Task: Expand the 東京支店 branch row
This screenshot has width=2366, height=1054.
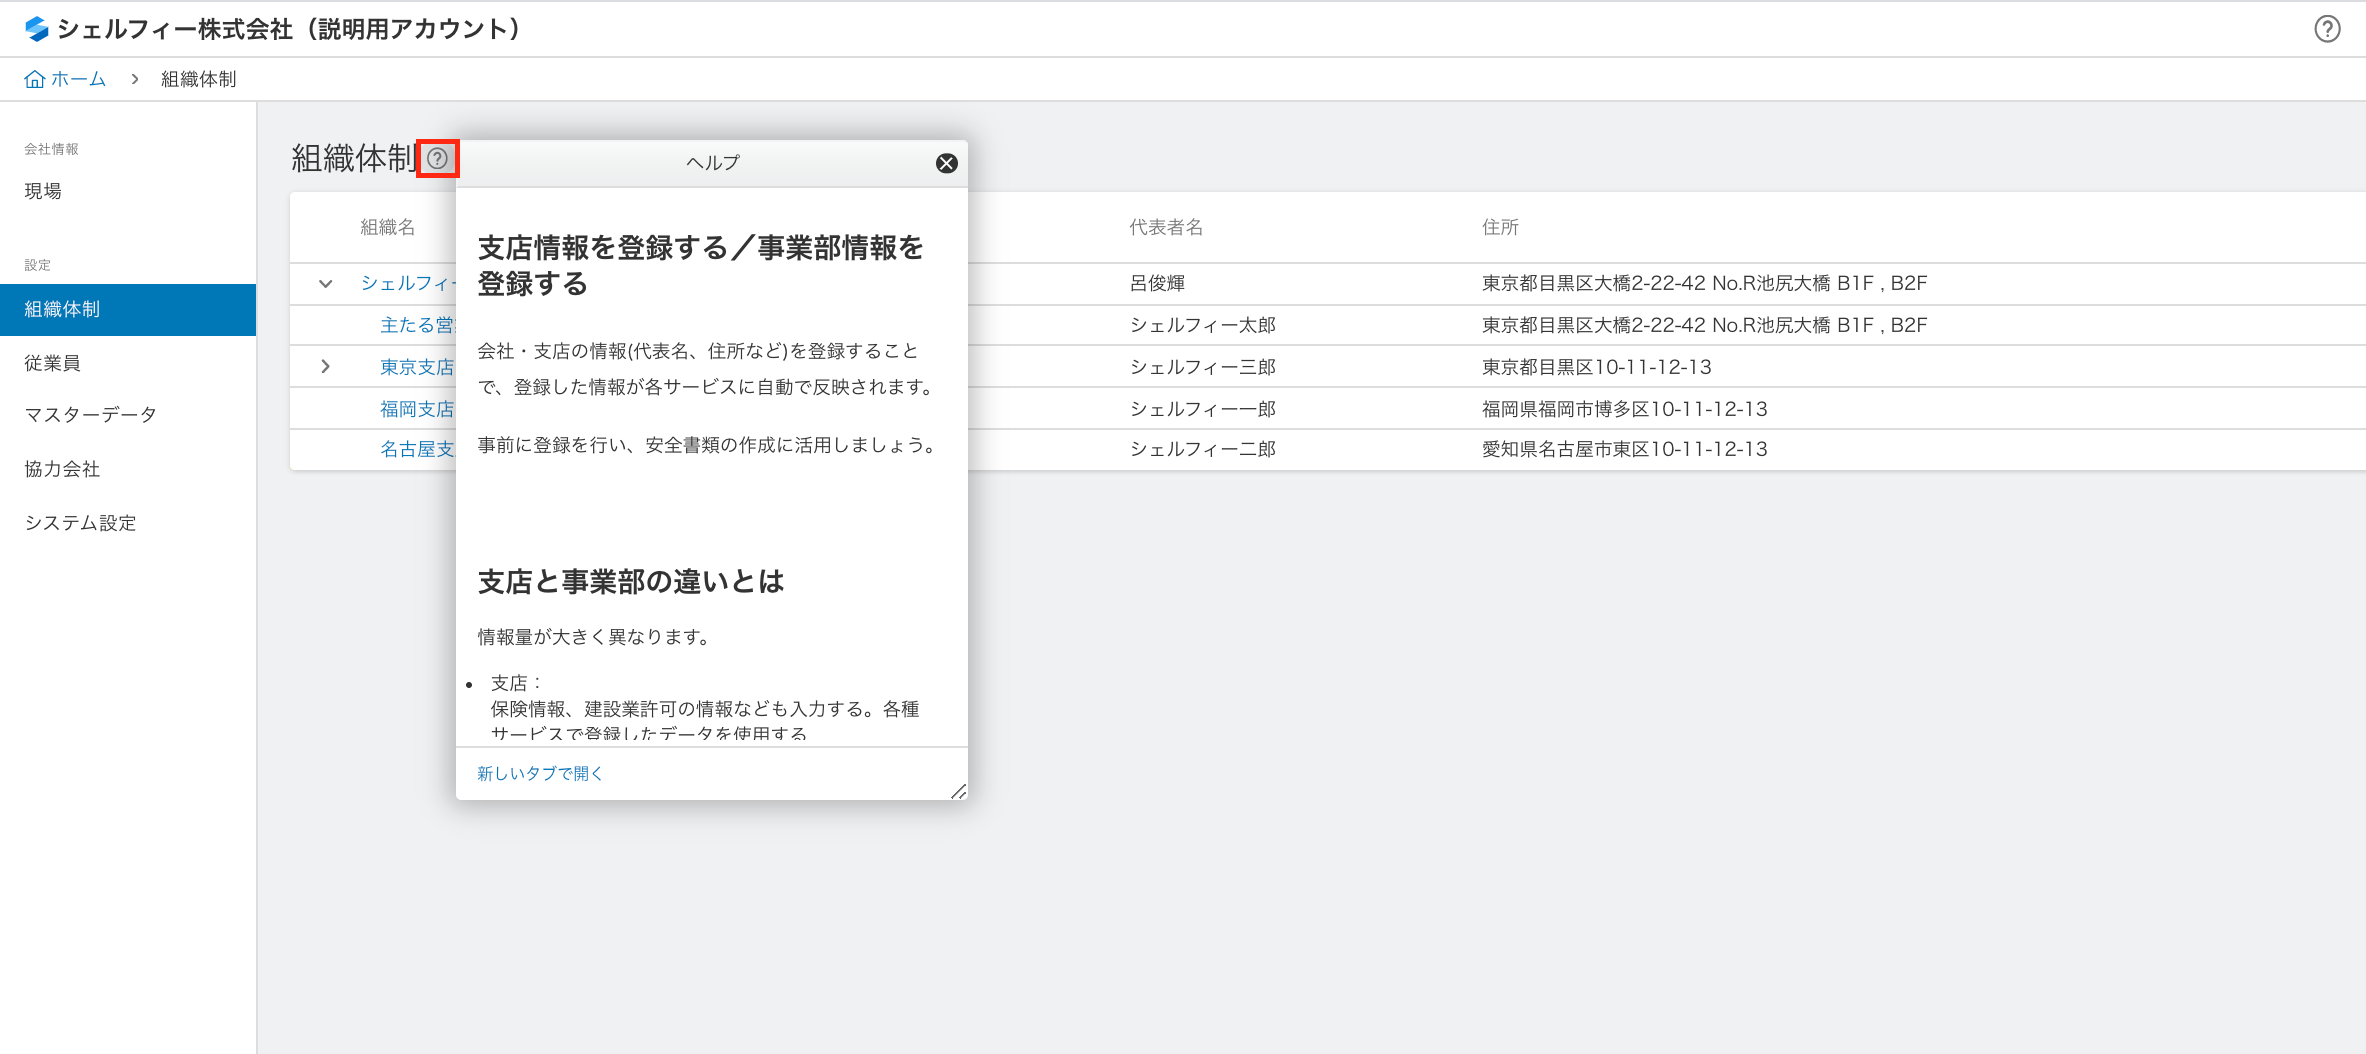Action: [x=324, y=366]
